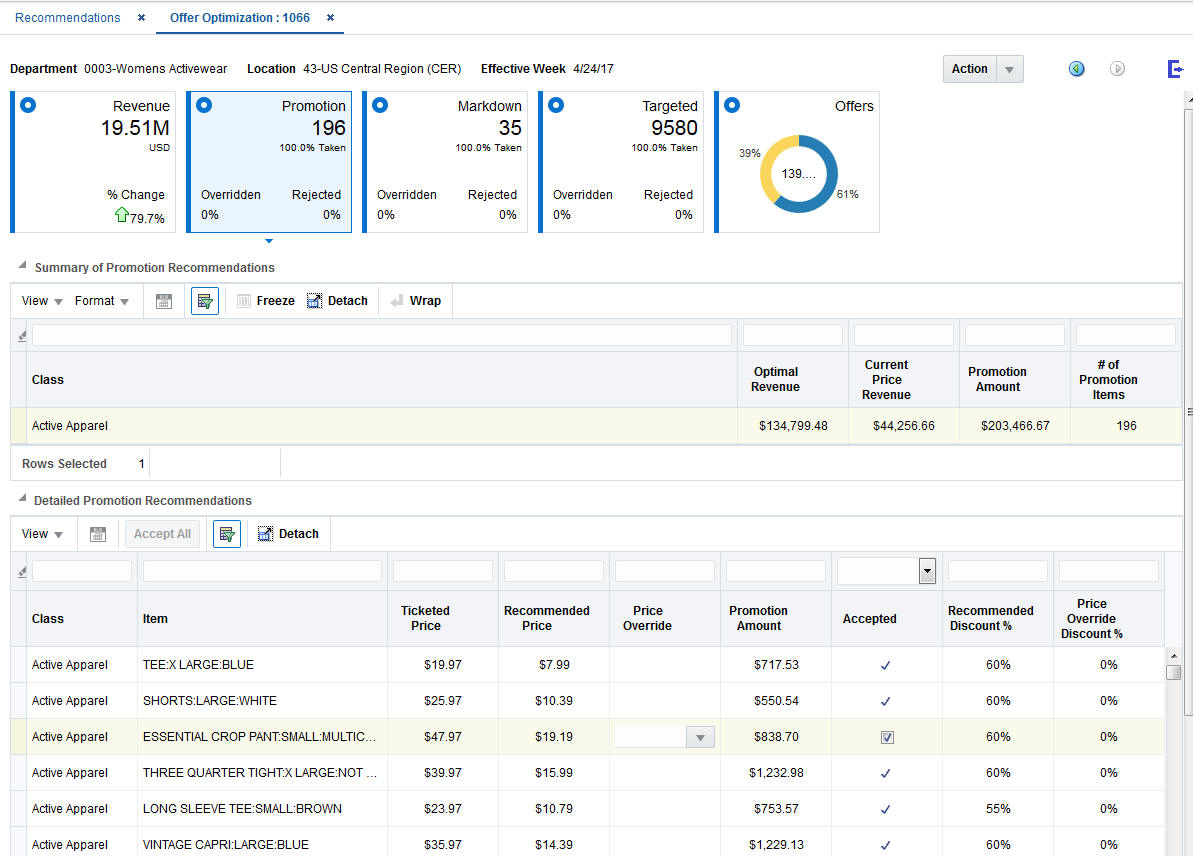Open View menu in Detailed toolbar

coord(42,533)
